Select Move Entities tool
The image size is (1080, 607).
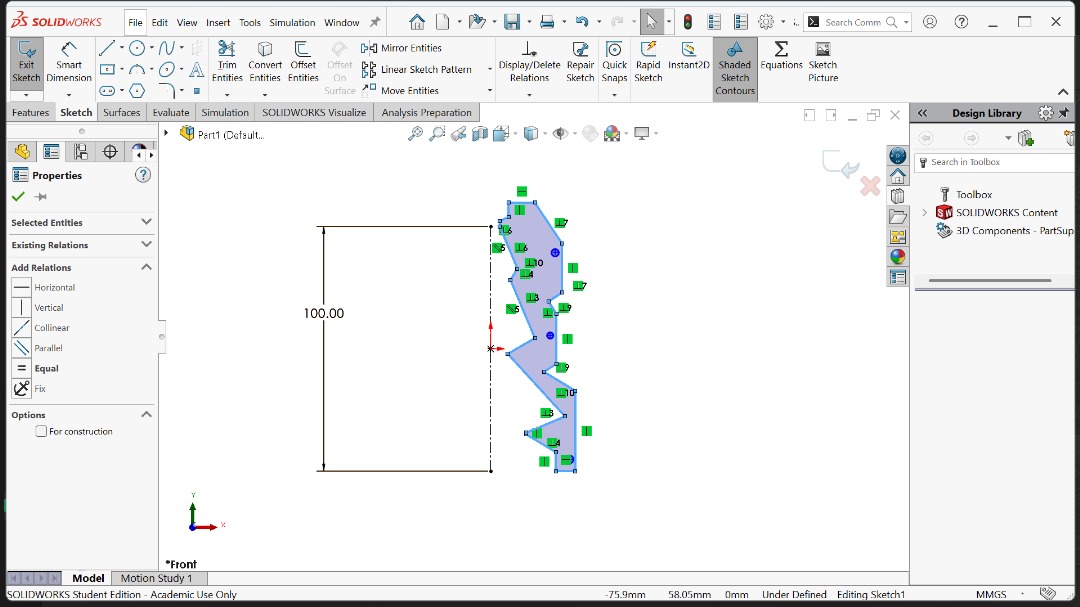400,90
